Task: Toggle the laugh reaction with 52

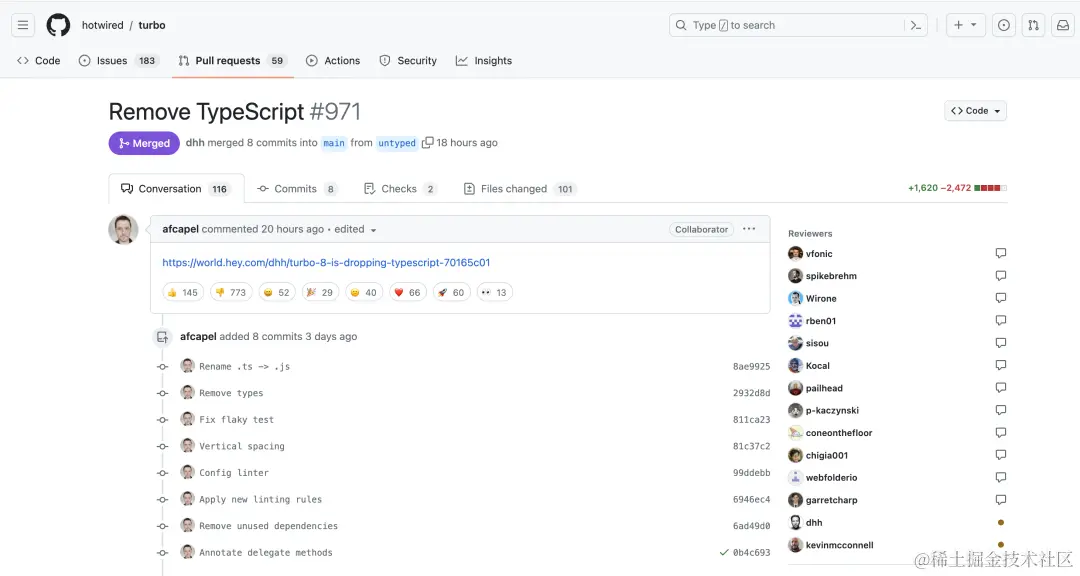Action: coord(276,292)
